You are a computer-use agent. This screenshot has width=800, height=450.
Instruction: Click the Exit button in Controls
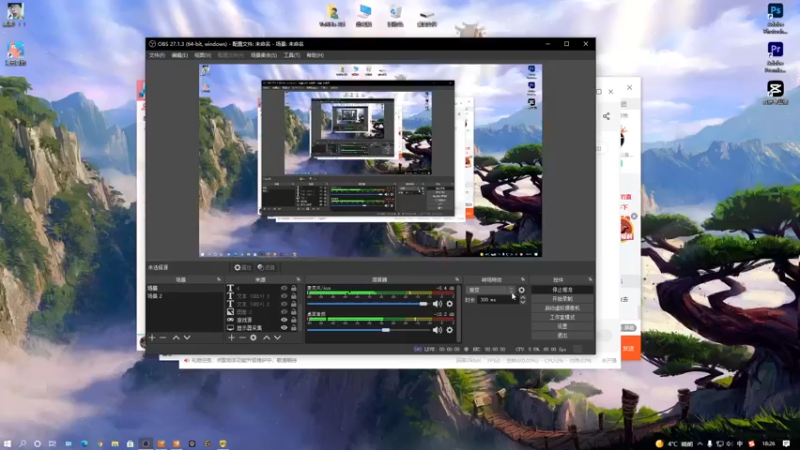(562, 335)
